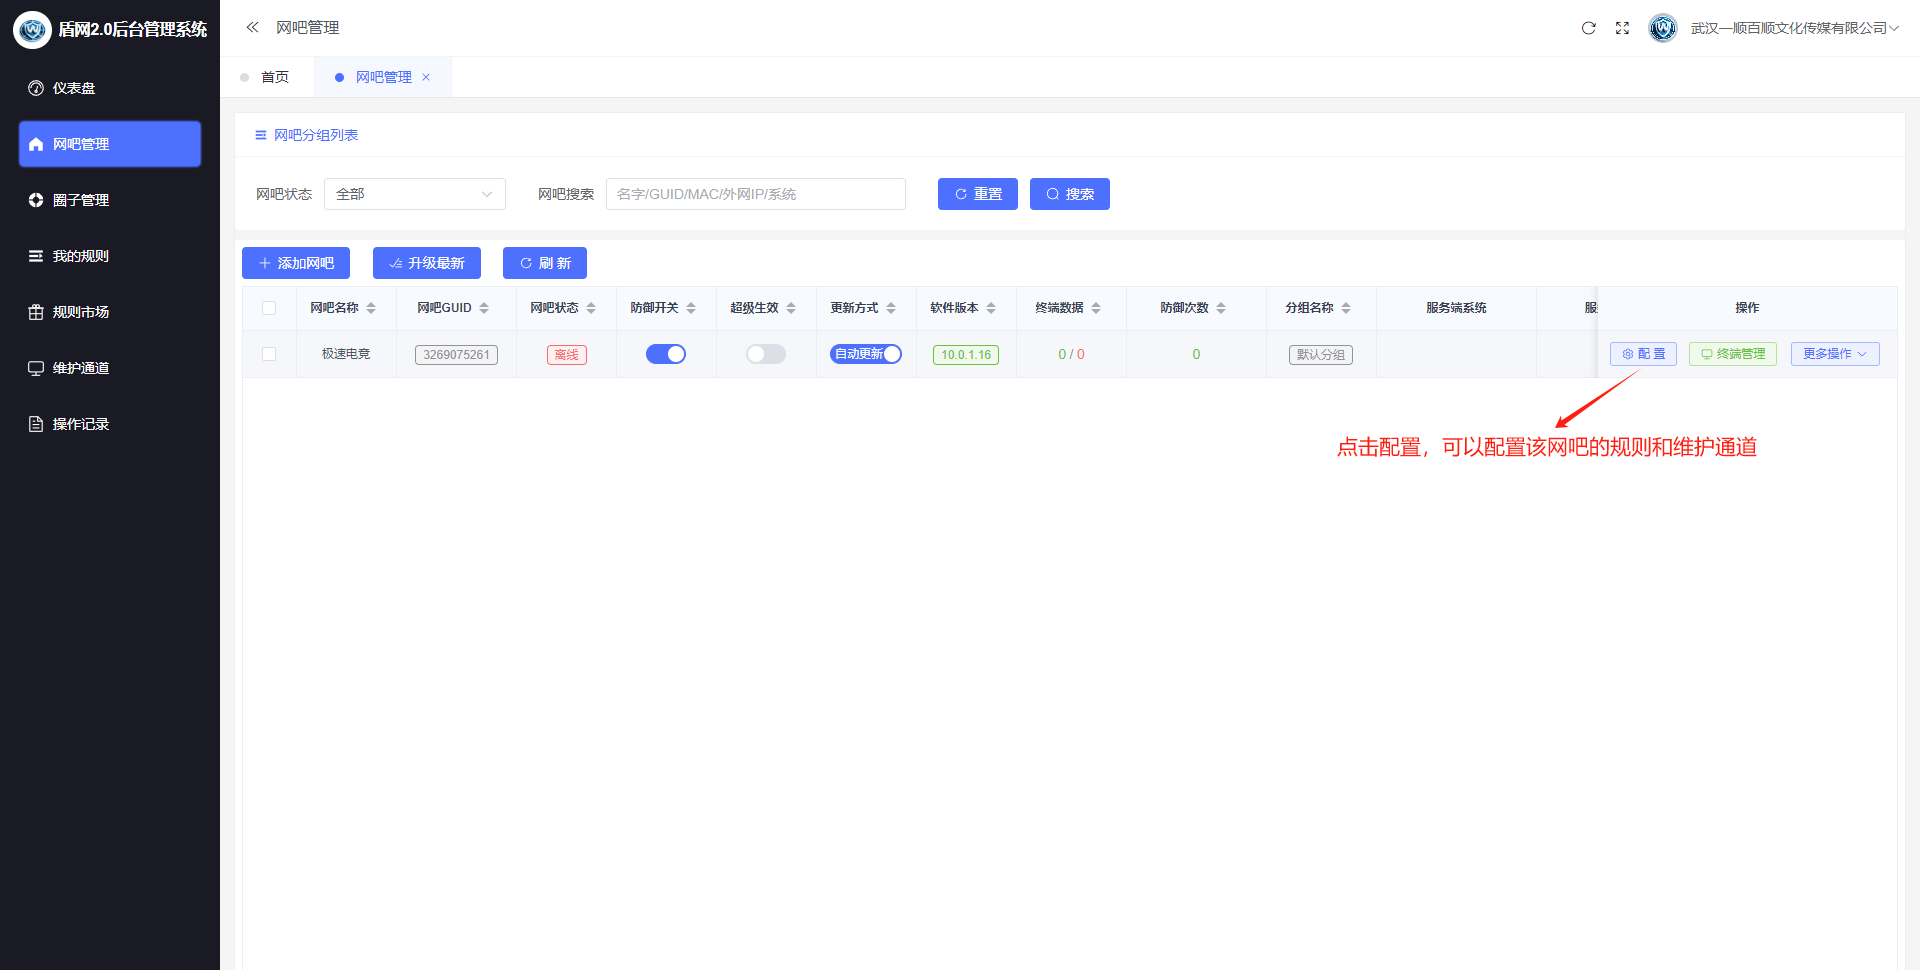Expand the 网吧状态 dropdown

tap(414, 194)
